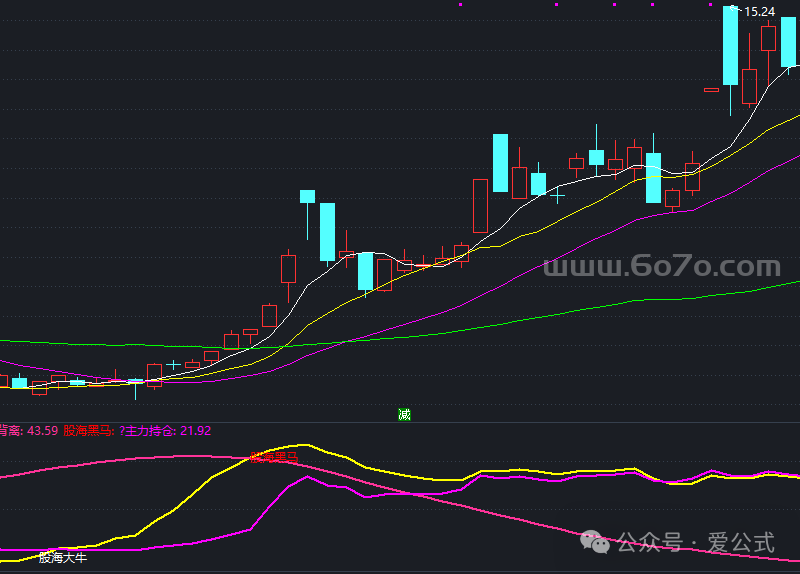This screenshot has height=574, width=800.
Task: Click the magenta indicator line's peak
Action: (x=310, y=477)
